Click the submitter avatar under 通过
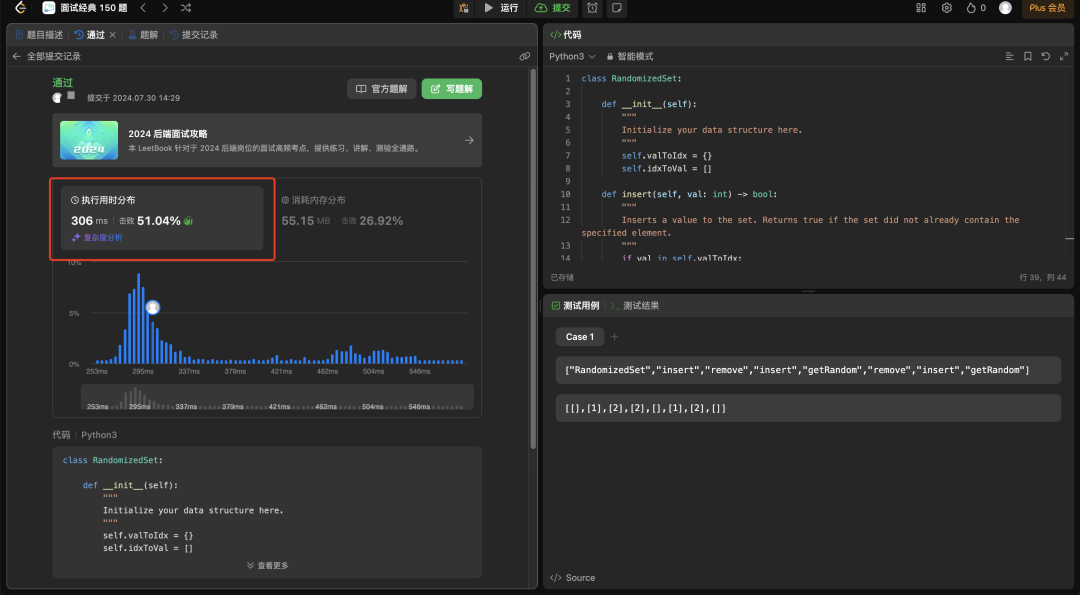Screen dimensions: 1080x595 [57, 98]
